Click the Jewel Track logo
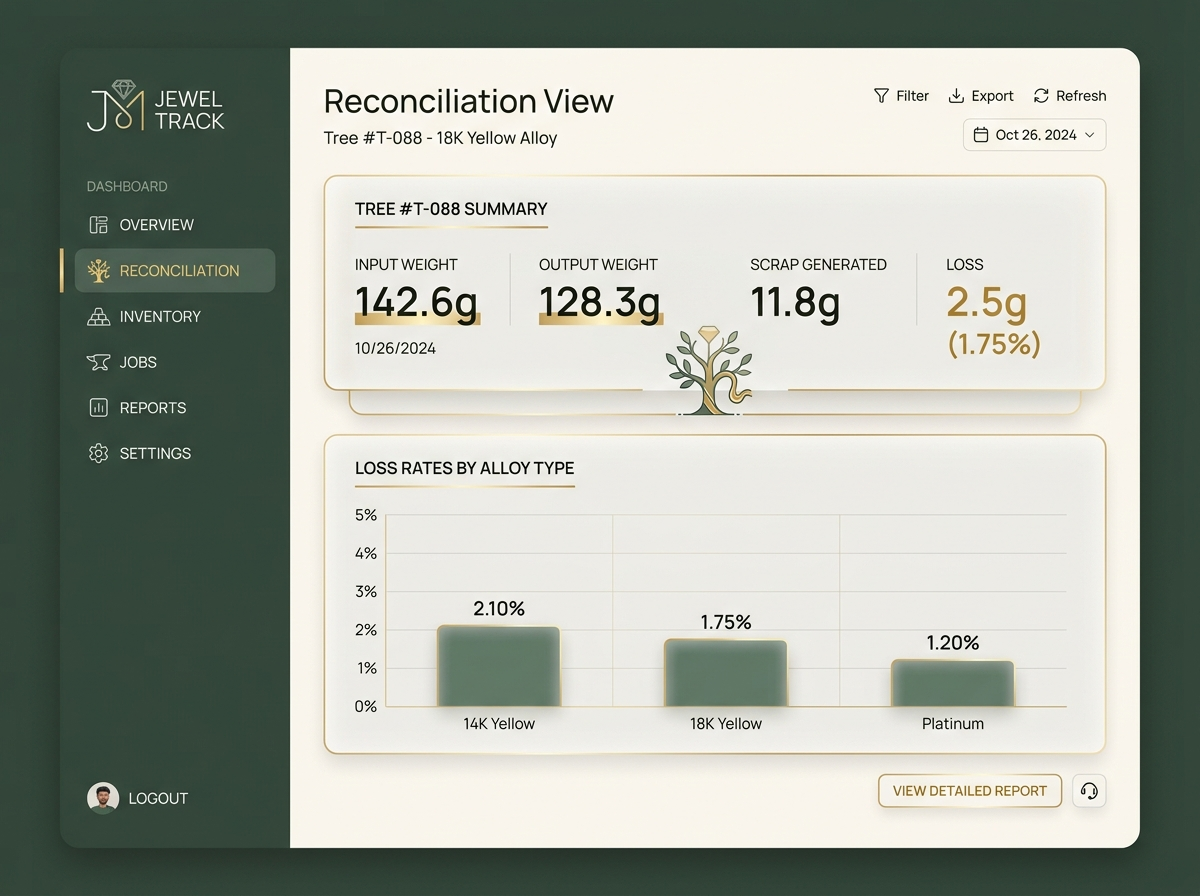This screenshot has width=1200, height=896. point(156,107)
